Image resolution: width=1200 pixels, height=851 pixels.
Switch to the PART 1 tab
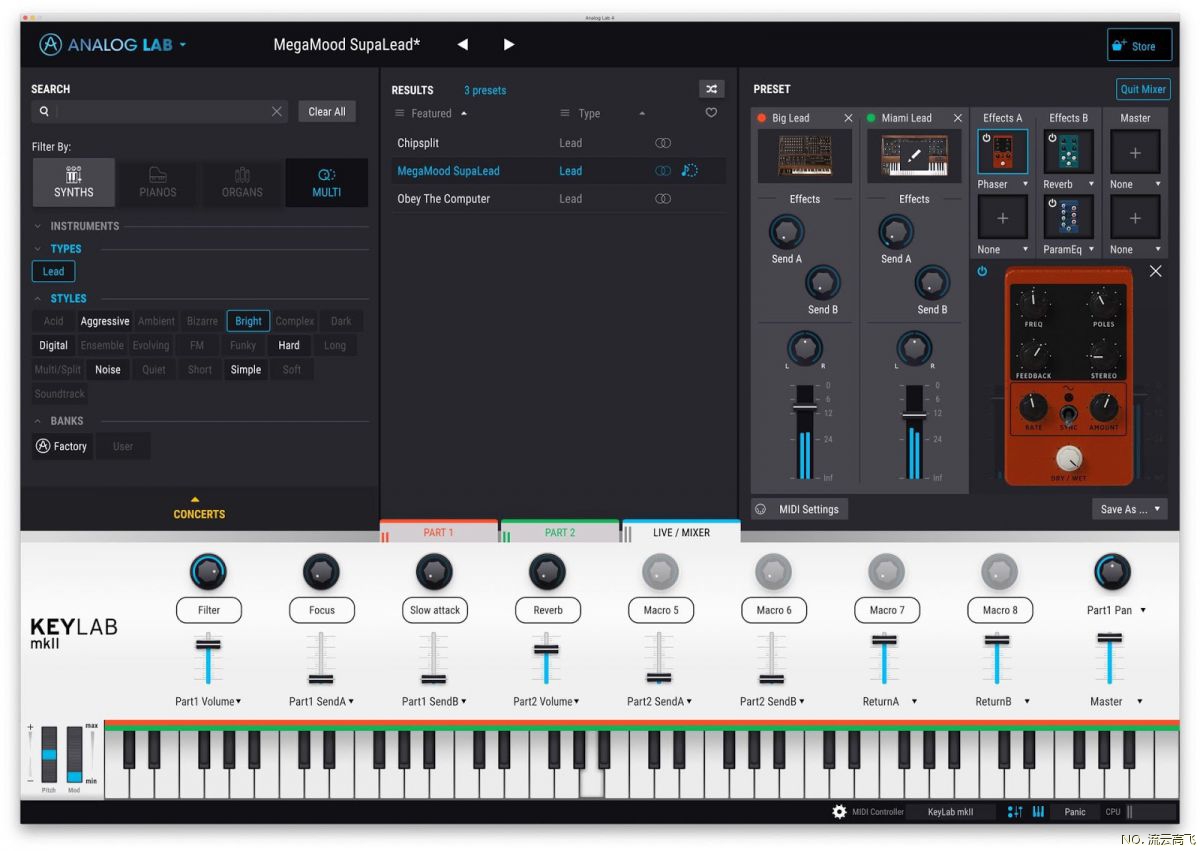click(438, 532)
